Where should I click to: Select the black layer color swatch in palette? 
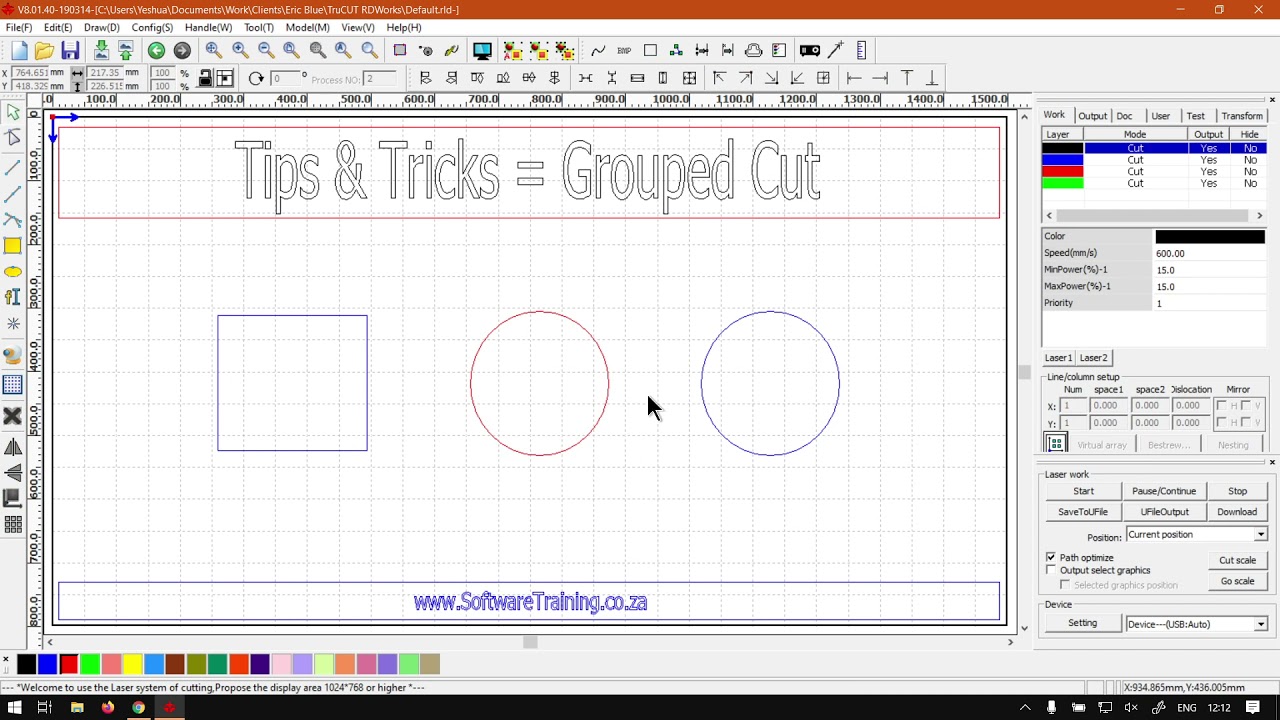click(x=27, y=664)
